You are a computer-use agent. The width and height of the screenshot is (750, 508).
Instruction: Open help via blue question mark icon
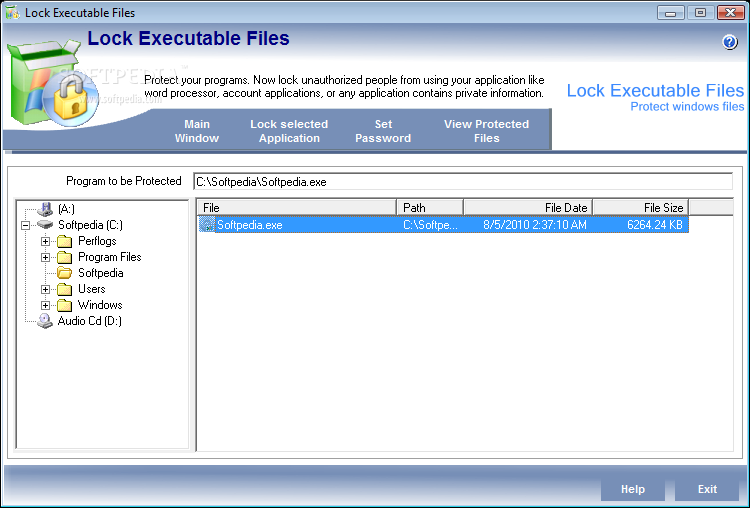[729, 42]
